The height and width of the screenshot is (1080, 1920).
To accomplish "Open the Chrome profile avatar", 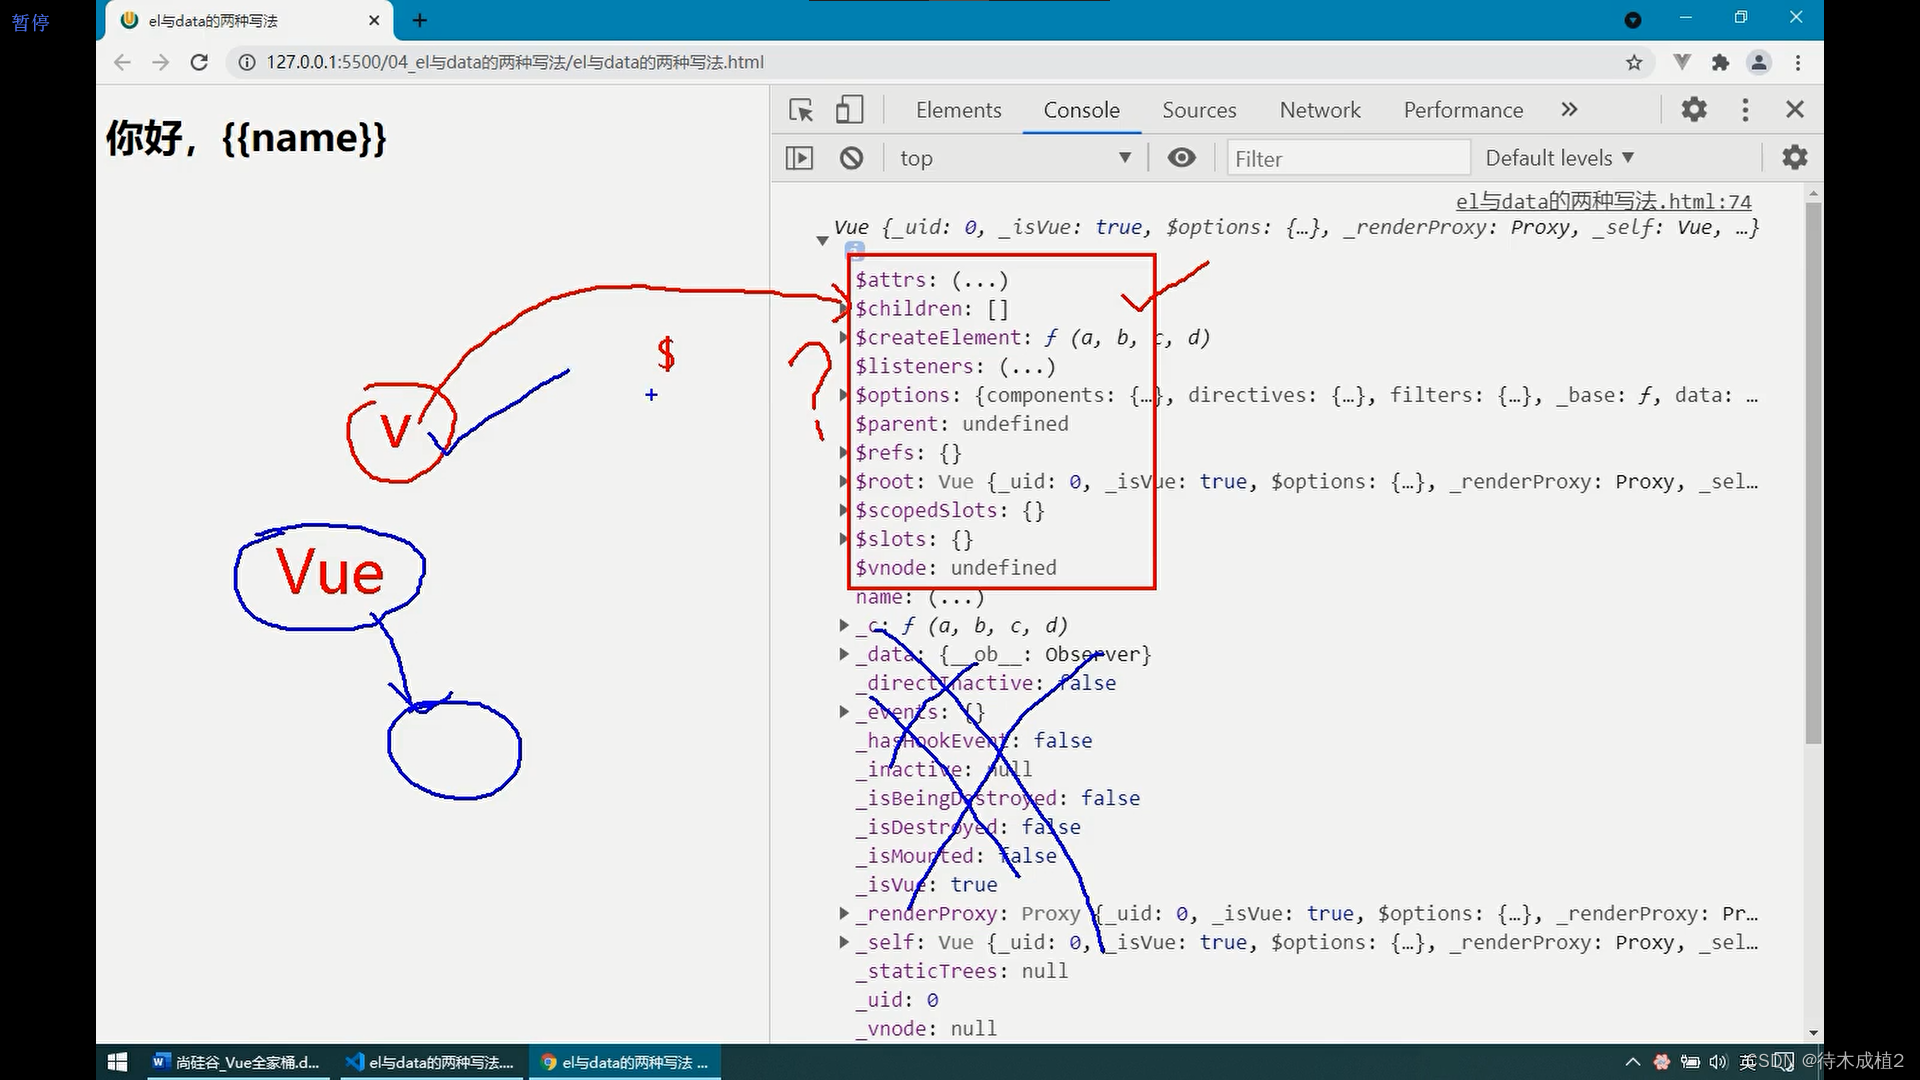I will point(1759,62).
